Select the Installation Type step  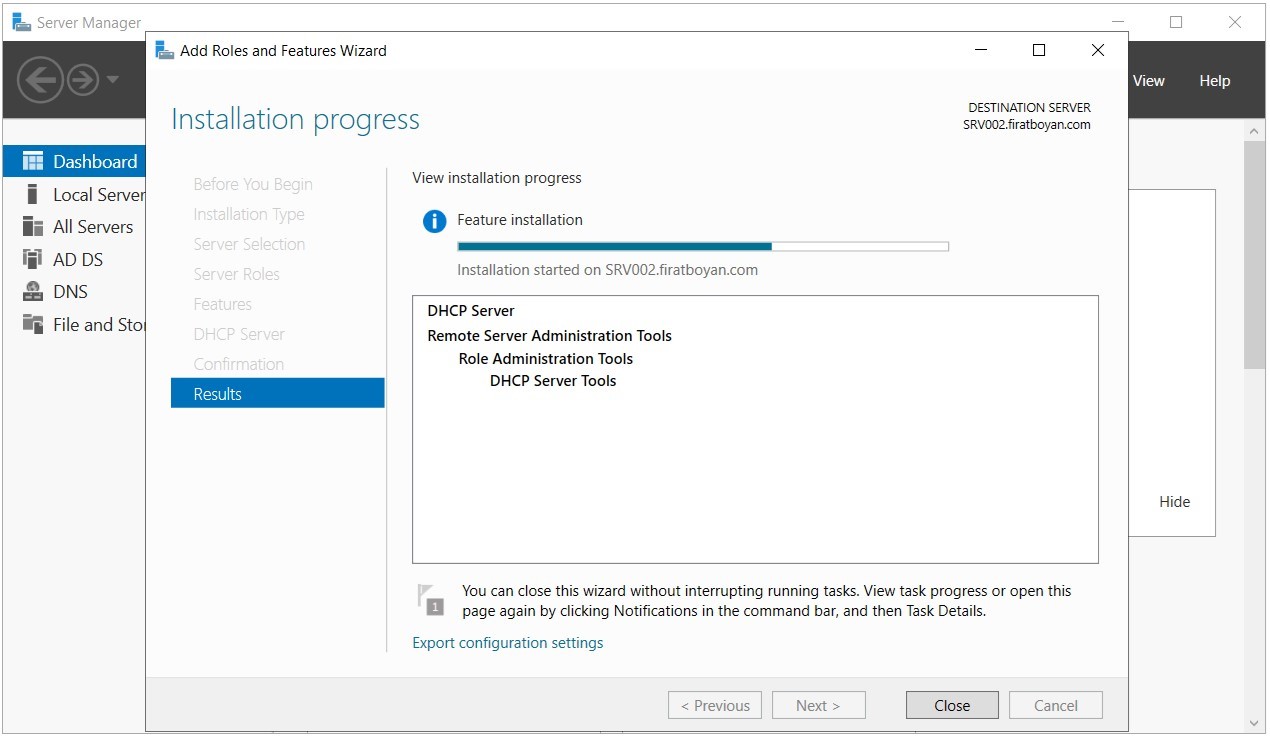[x=249, y=214]
